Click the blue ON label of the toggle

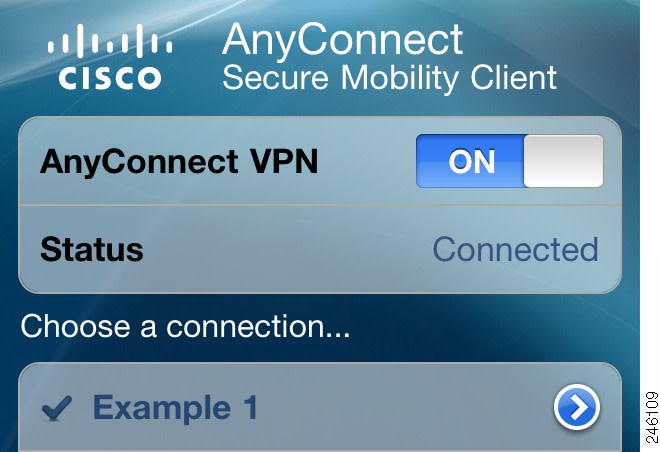471,161
